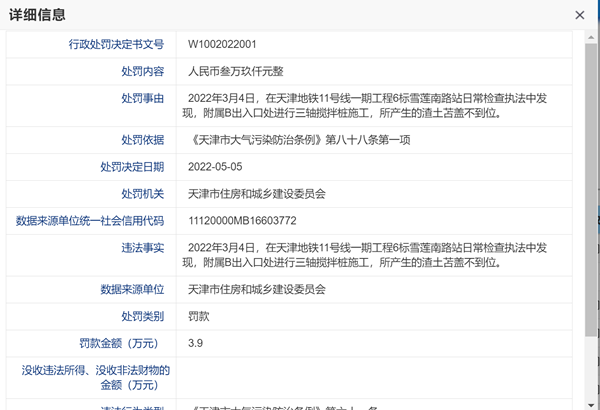Click the 数据来源单位统一社会信用代码 label
This screenshot has height=410, width=600.
90,221
